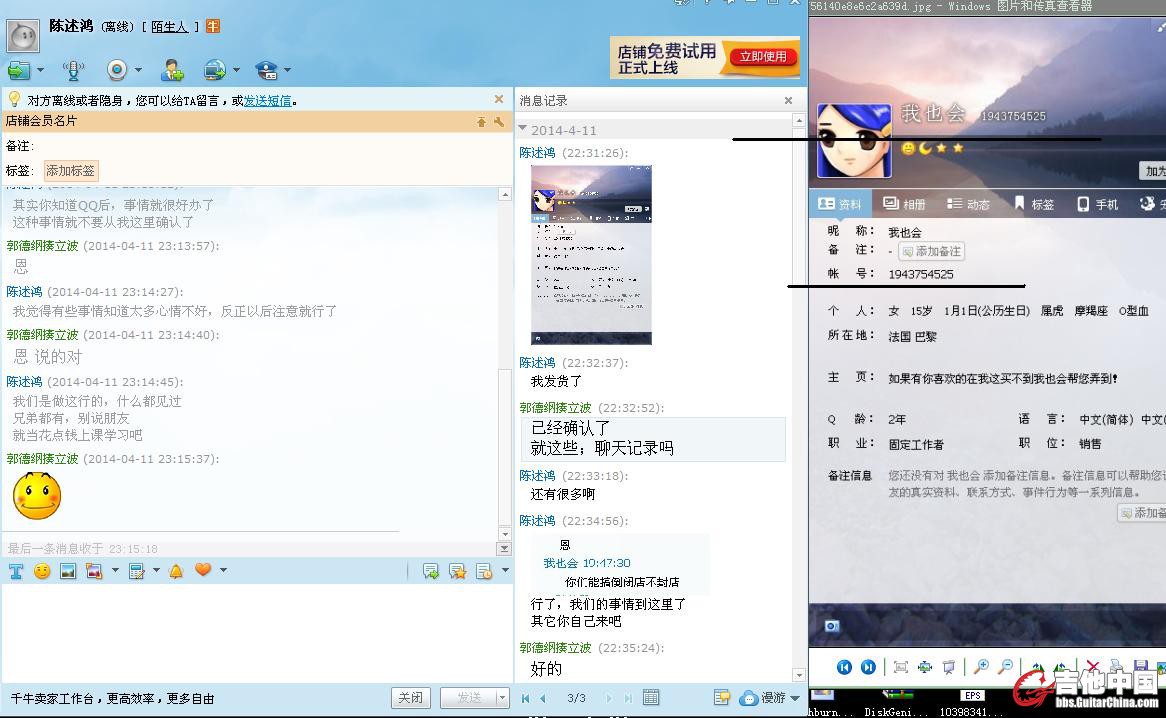
Task: Click the wrench settings icon on member card
Action: [x=499, y=121]
